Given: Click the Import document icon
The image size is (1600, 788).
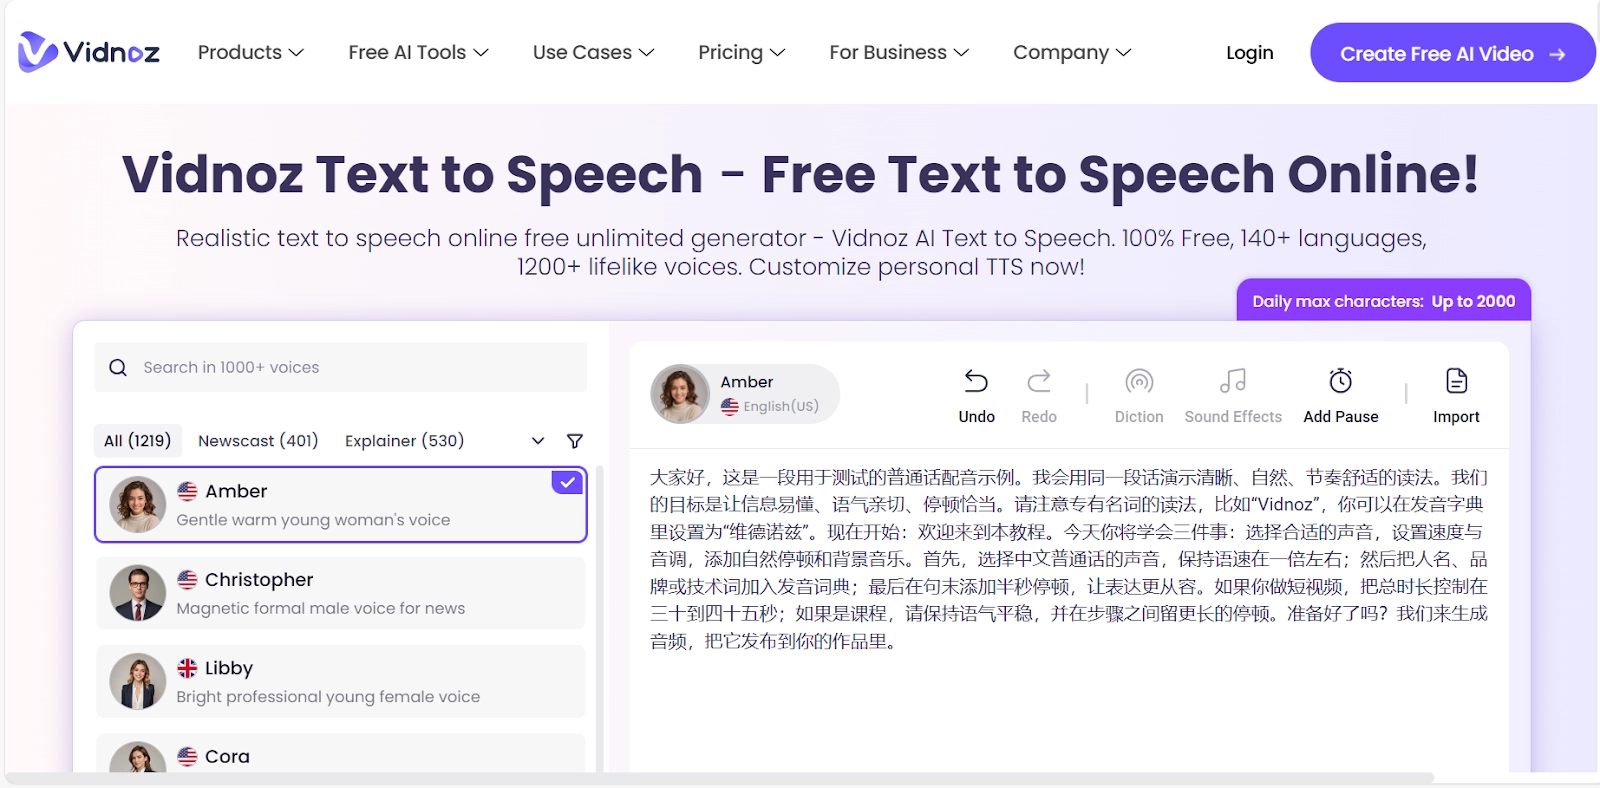Looking at the screenshot, I should point(1456,381).
